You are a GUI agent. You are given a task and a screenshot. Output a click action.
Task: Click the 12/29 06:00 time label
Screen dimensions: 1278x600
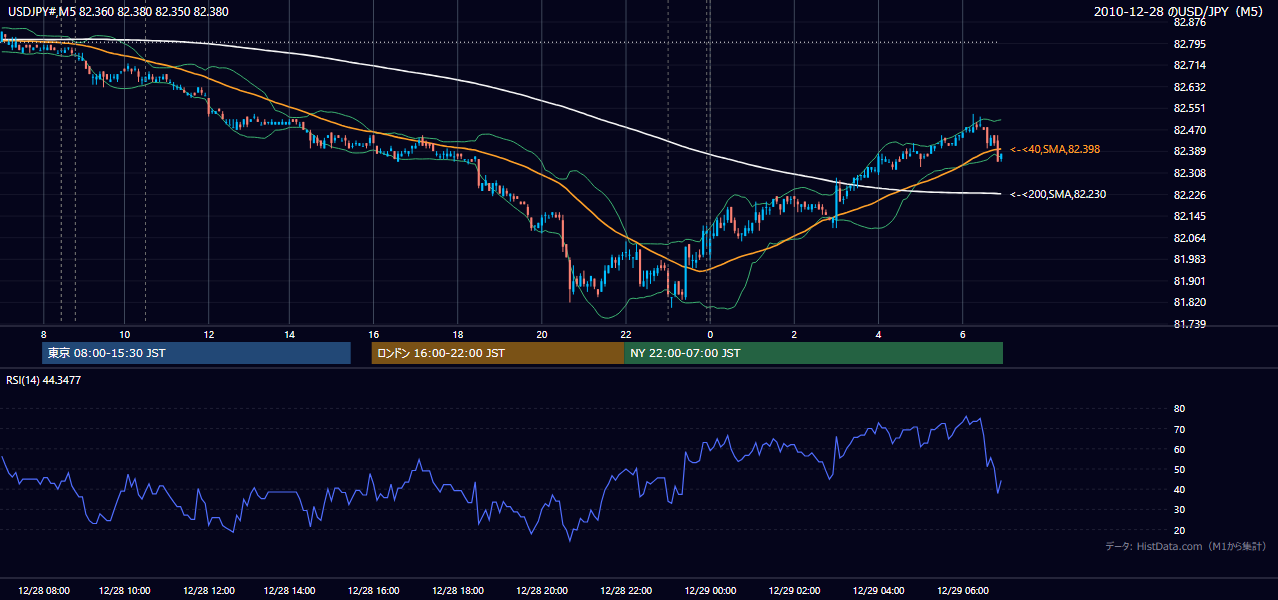pyautogui.click(x=962, y=591)
